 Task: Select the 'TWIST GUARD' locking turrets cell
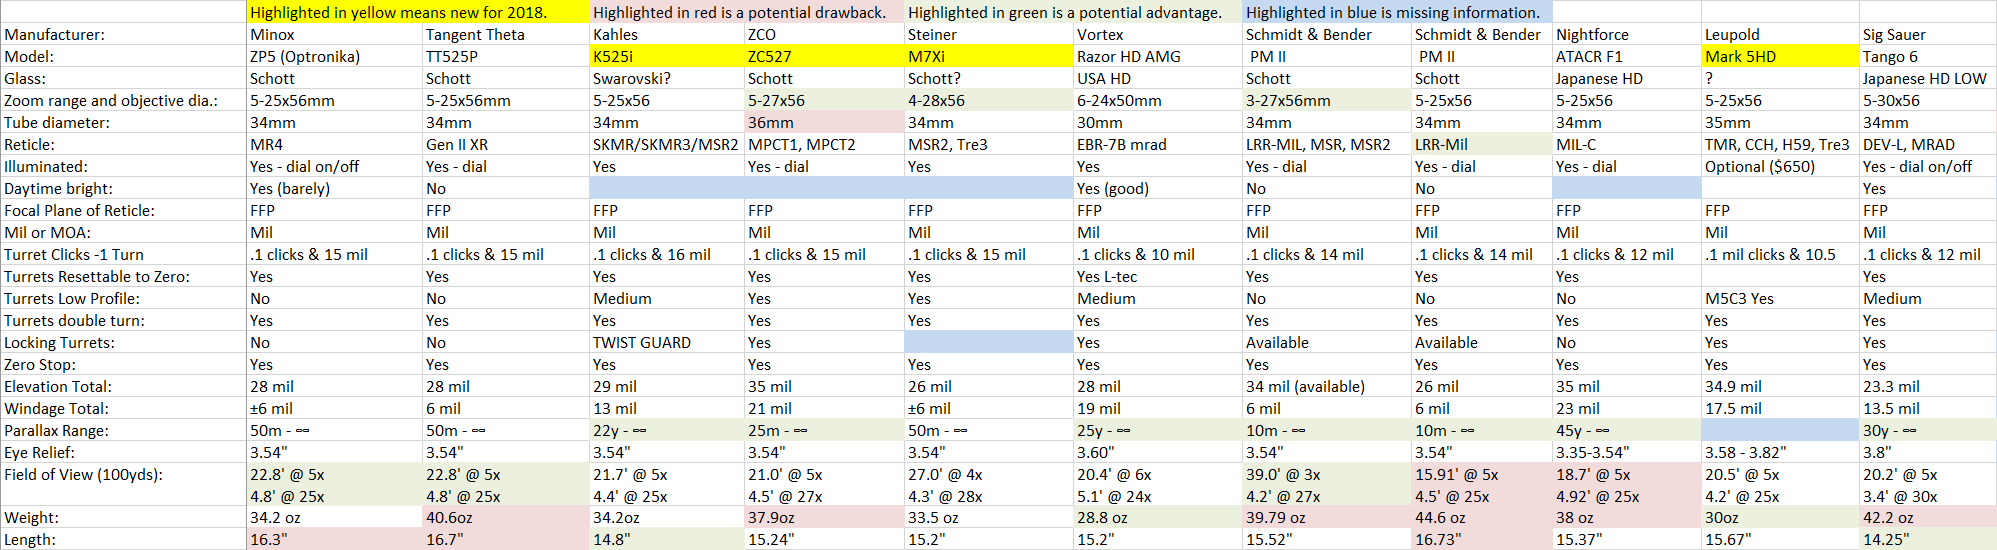pos(667,342)
